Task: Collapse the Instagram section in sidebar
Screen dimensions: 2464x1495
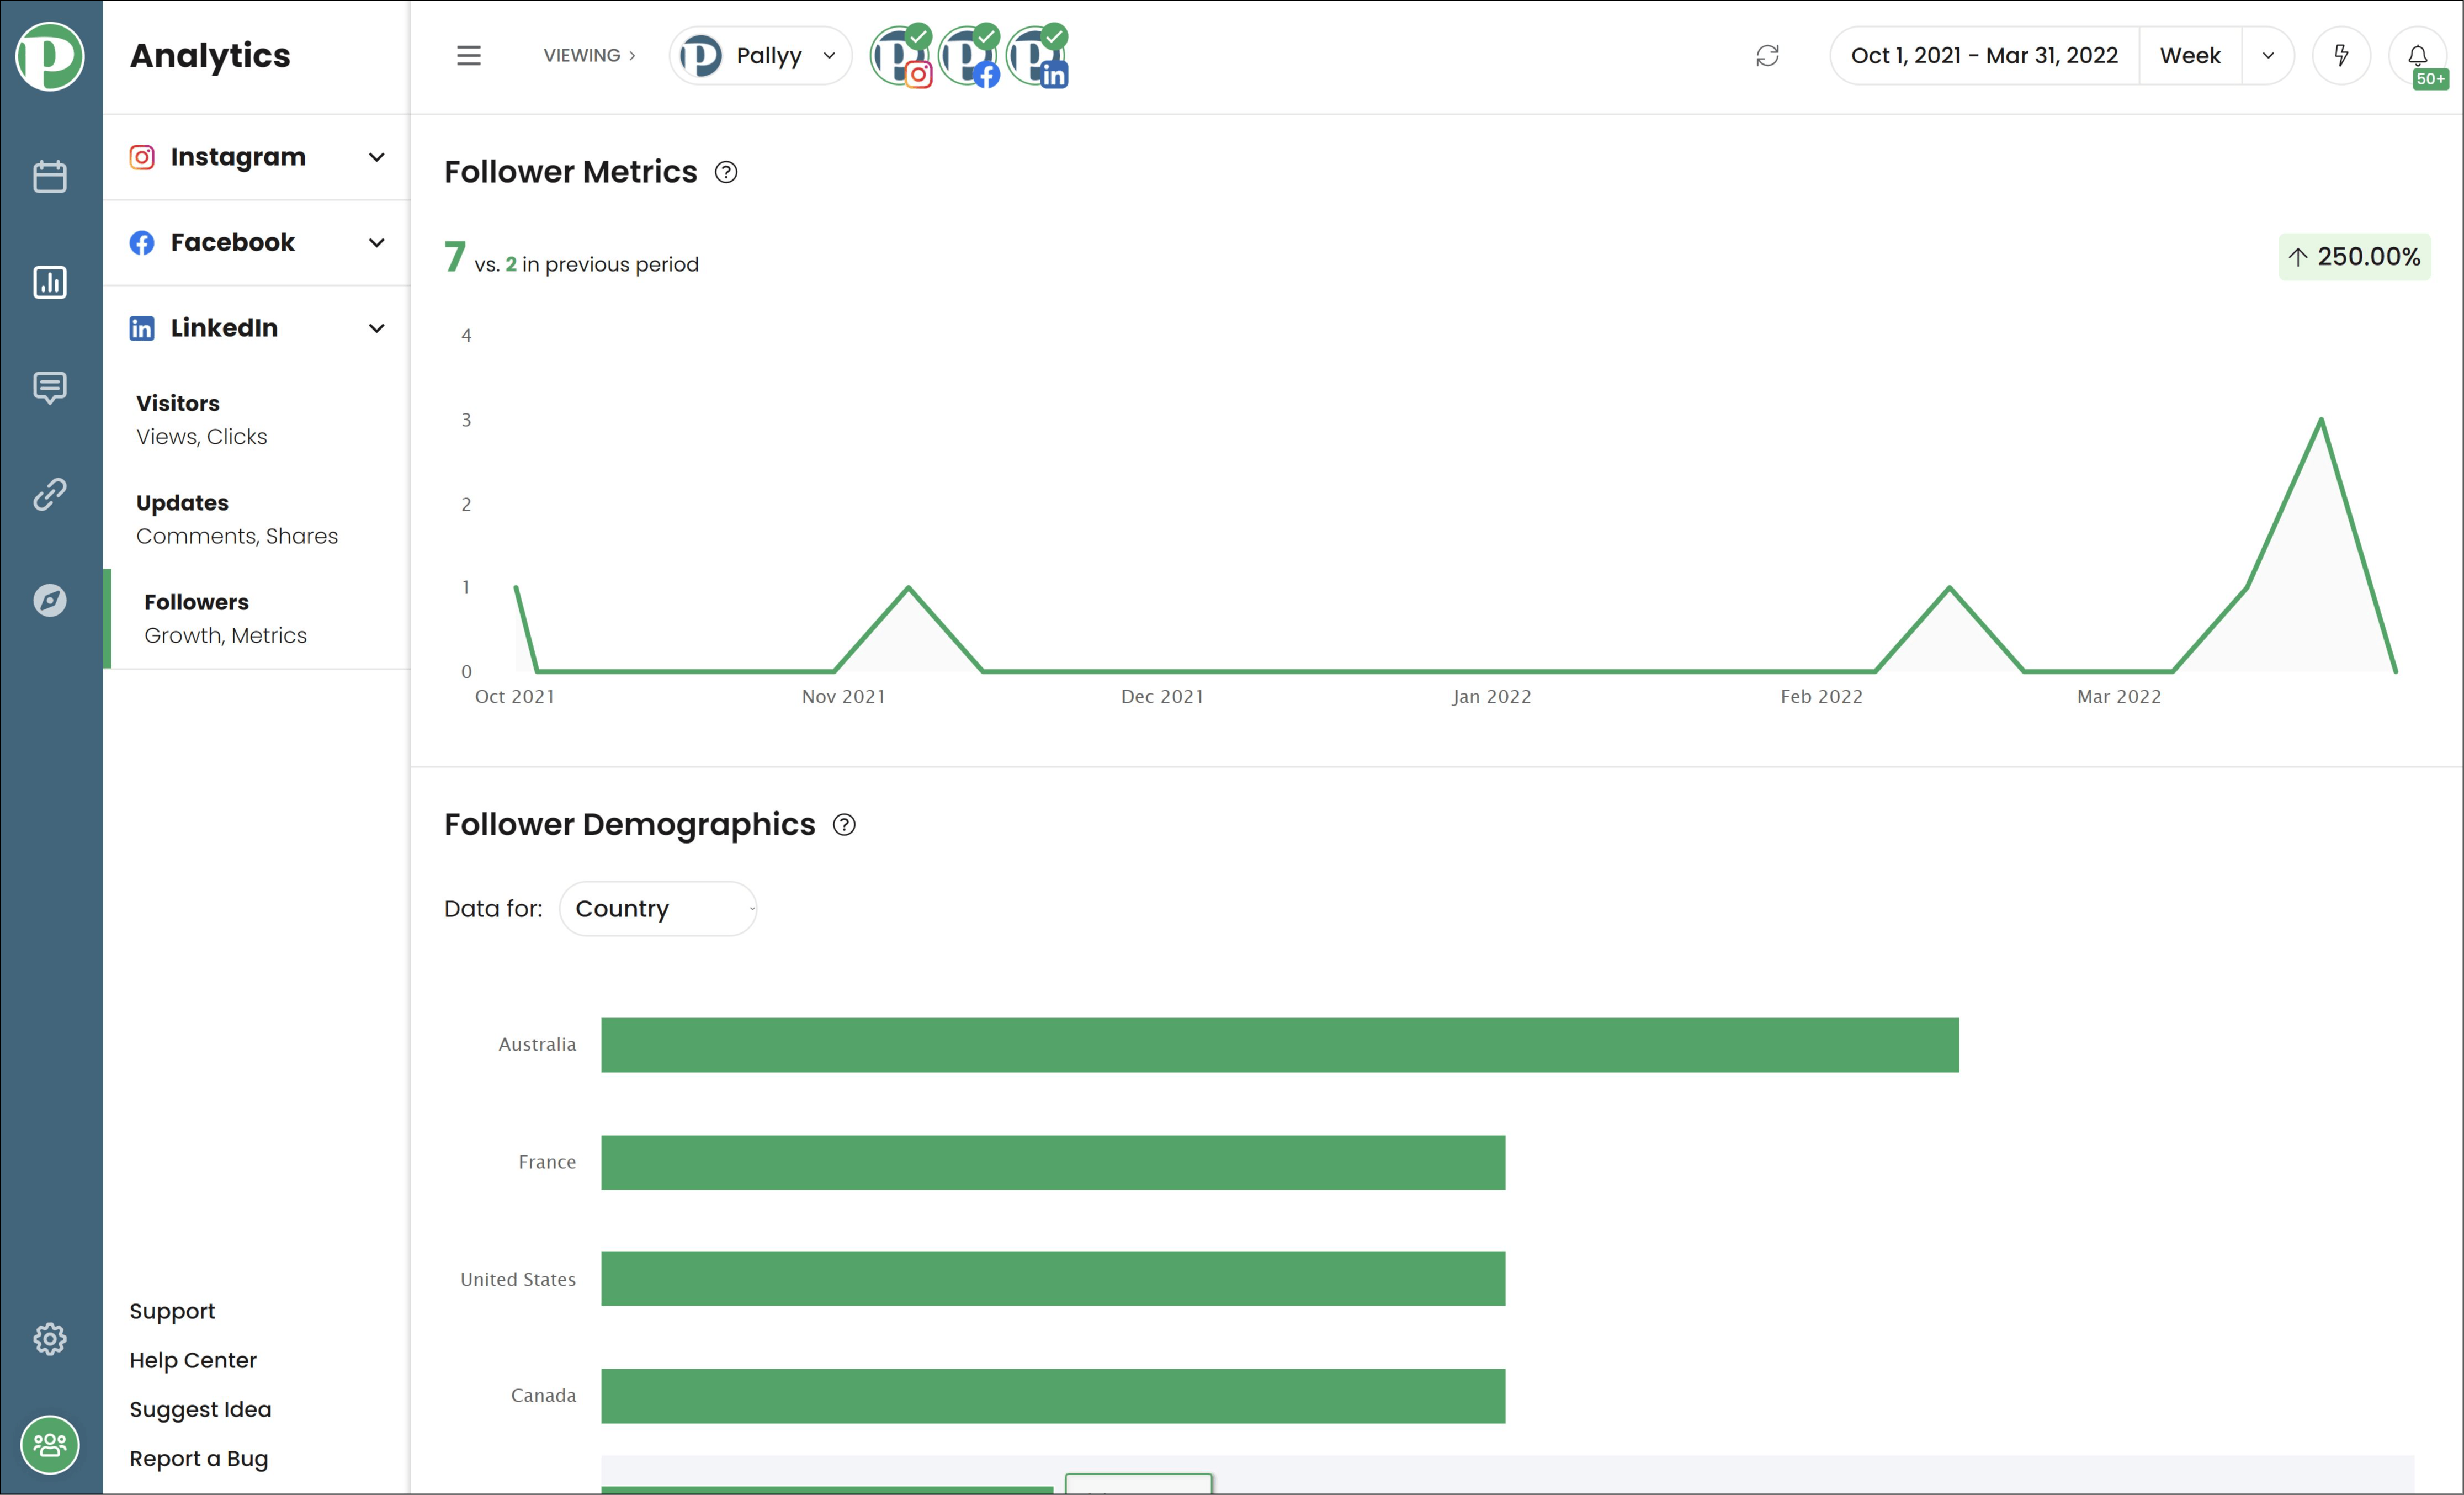Action: point(377,157)
